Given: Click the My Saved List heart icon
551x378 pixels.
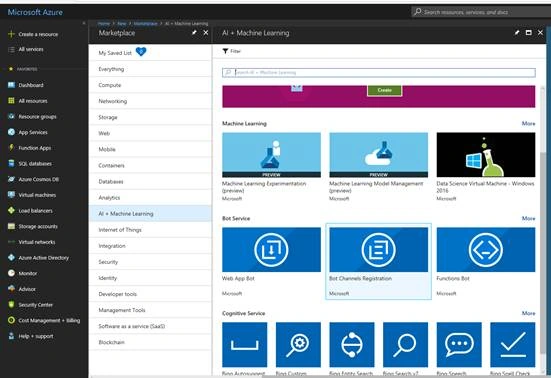Looking at the screenshot, I should pyautogui.click(x=141, y=52).
